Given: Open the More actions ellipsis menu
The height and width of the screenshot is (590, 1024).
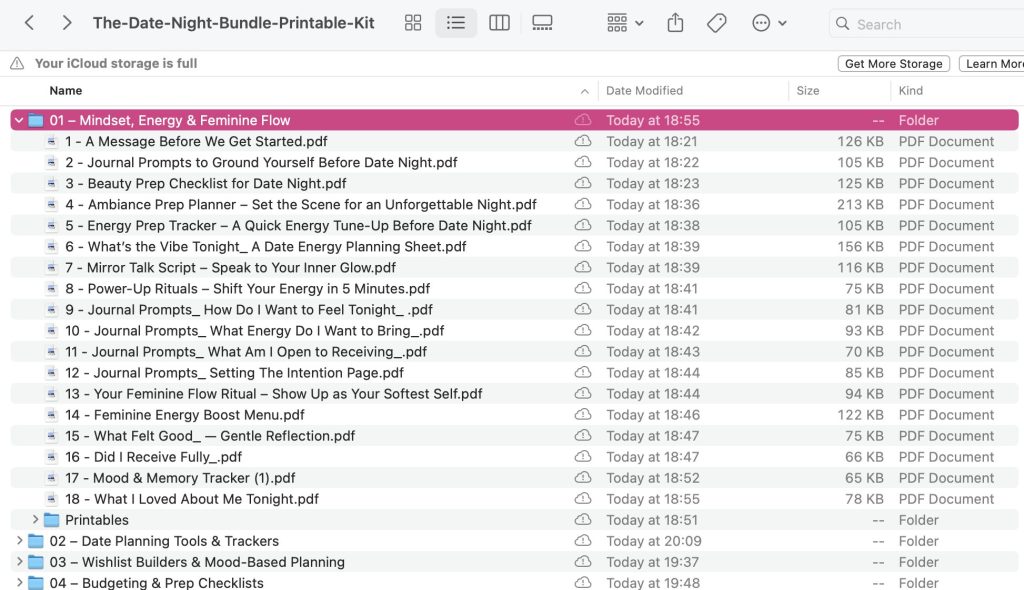Looking at the screenshot, I should point(768,23).
